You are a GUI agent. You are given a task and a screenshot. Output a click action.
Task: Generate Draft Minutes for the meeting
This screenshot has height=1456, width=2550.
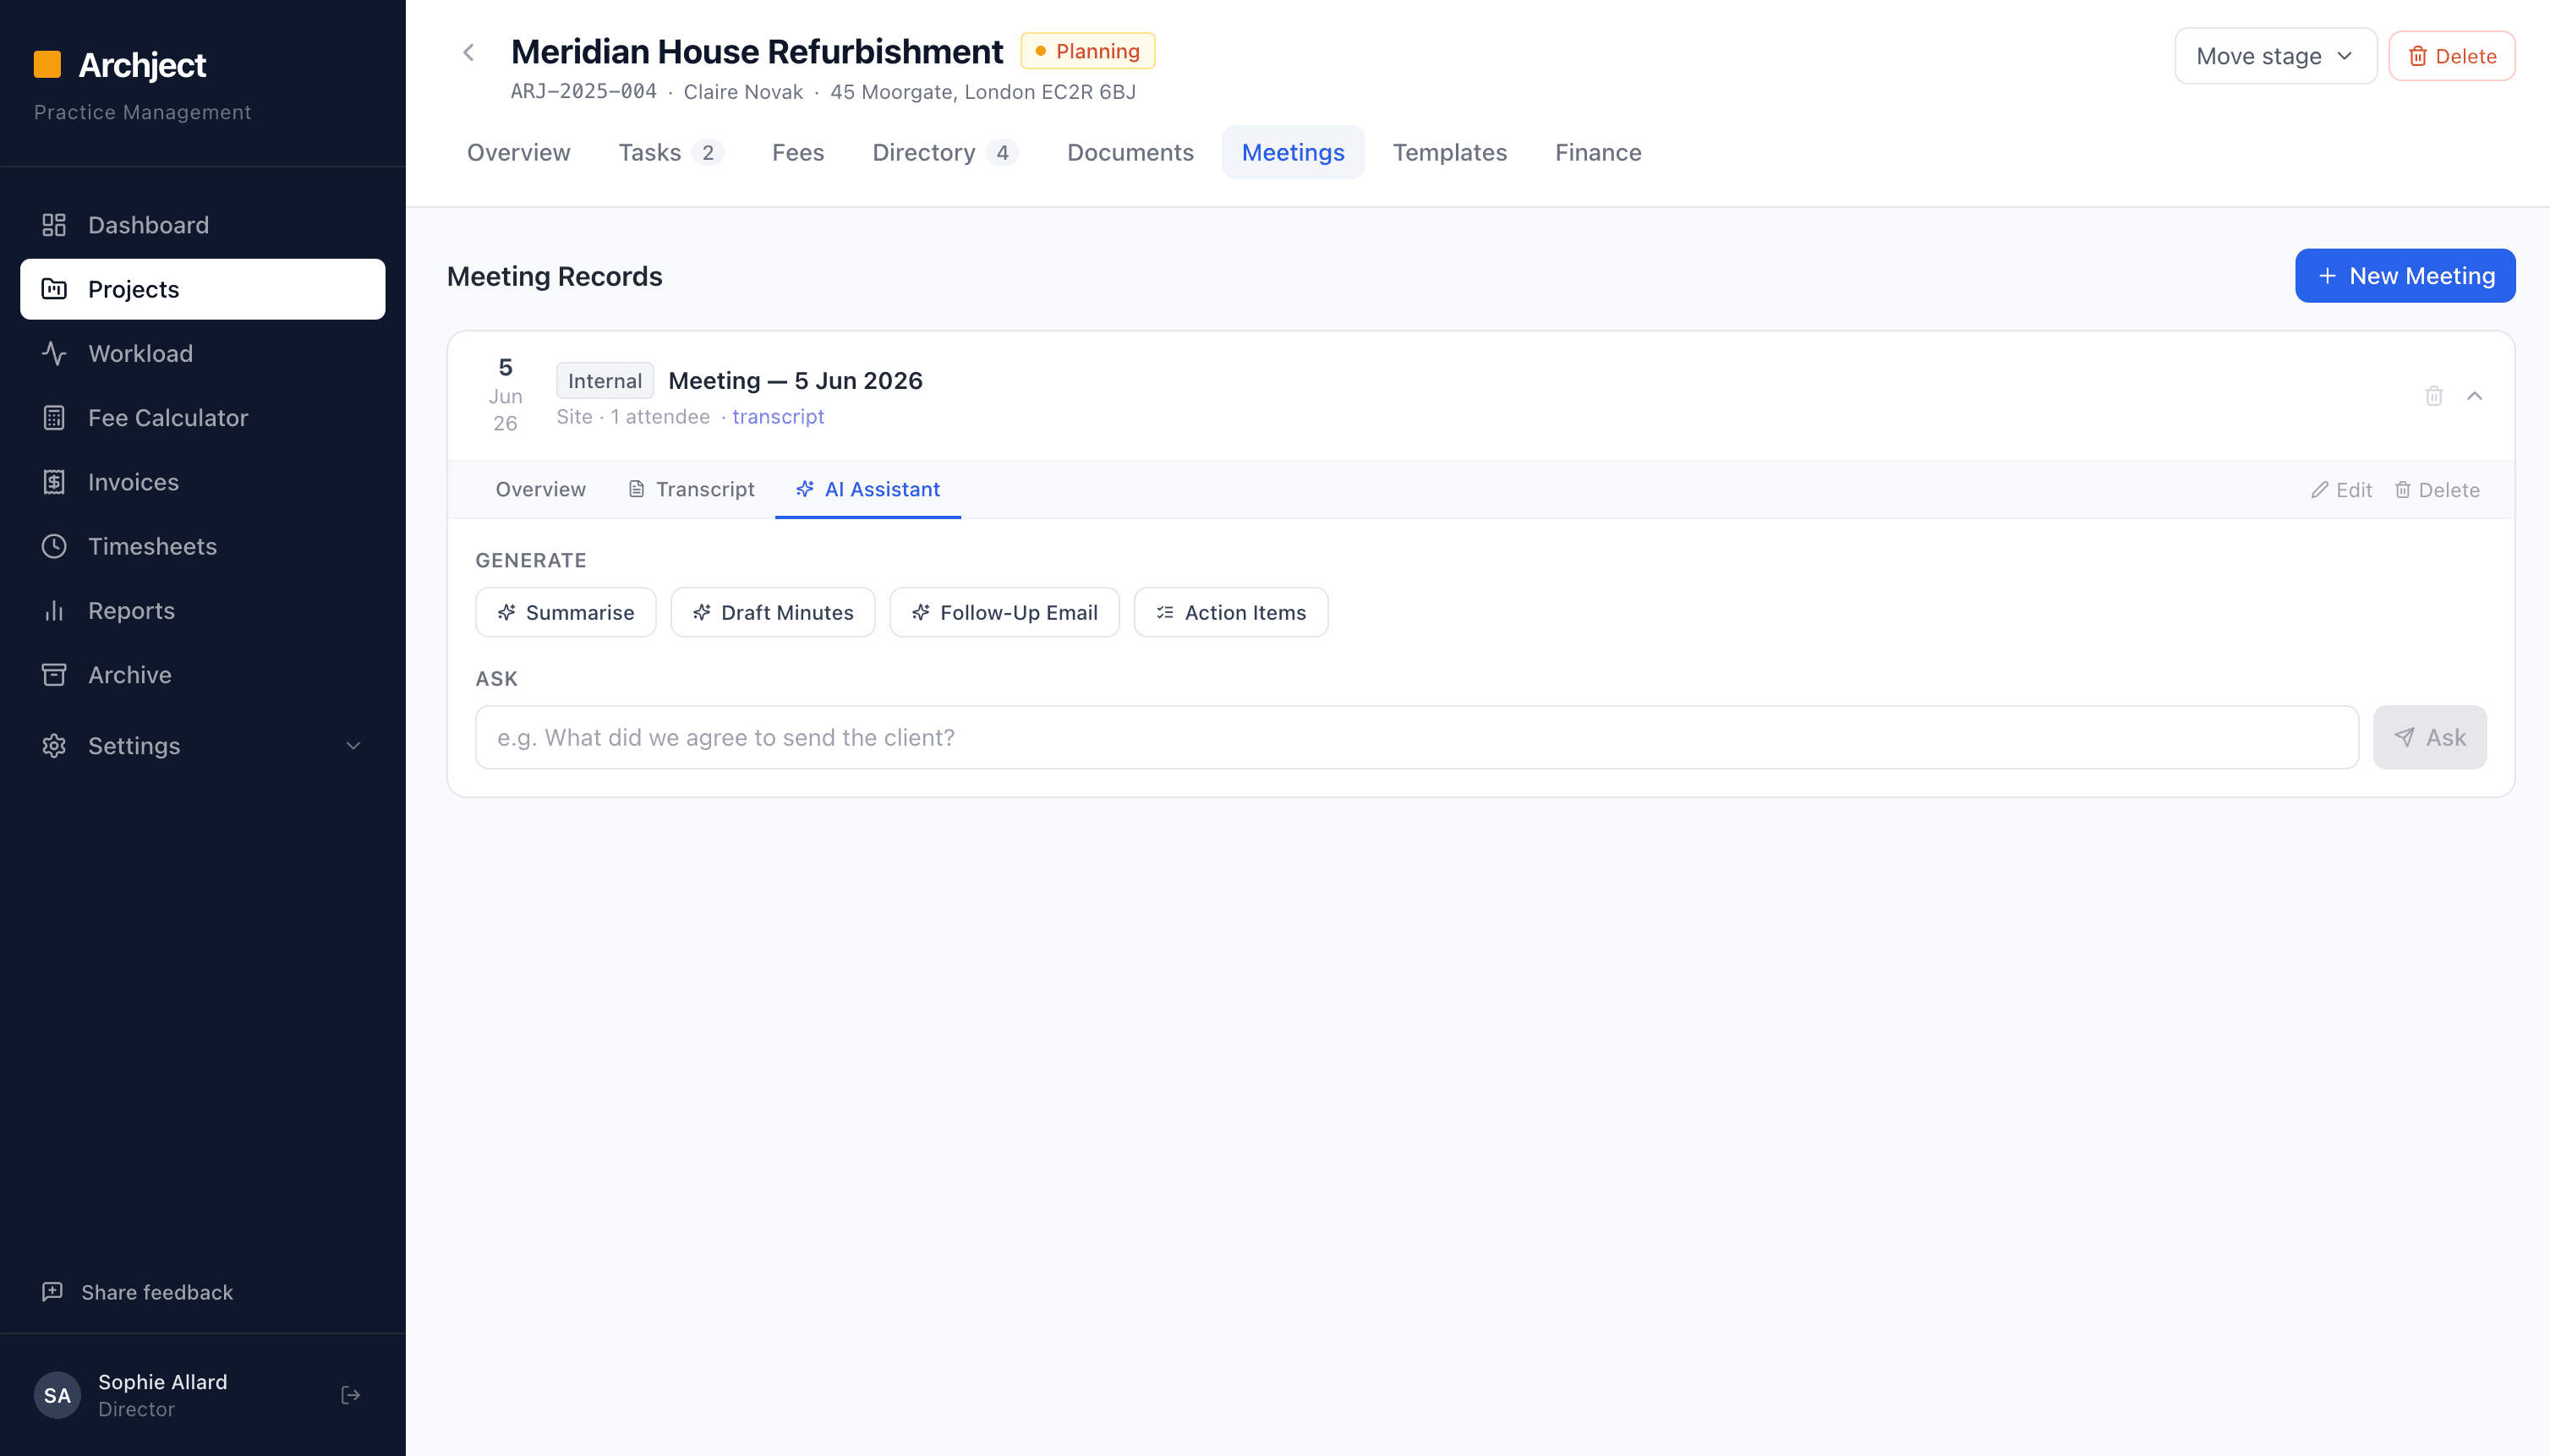pyautogui.click(x=773, y=612)
